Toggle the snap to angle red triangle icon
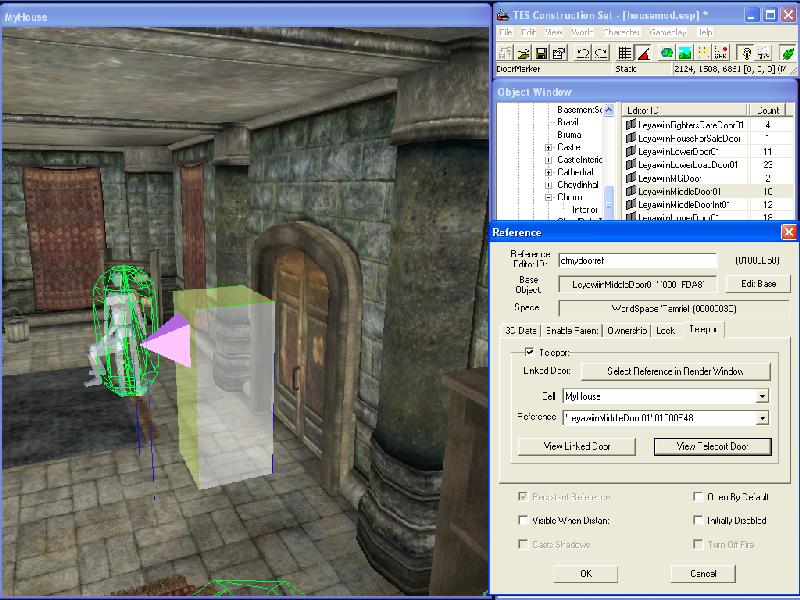This screenshot has height=600, width=800. [x=643, y=53]
